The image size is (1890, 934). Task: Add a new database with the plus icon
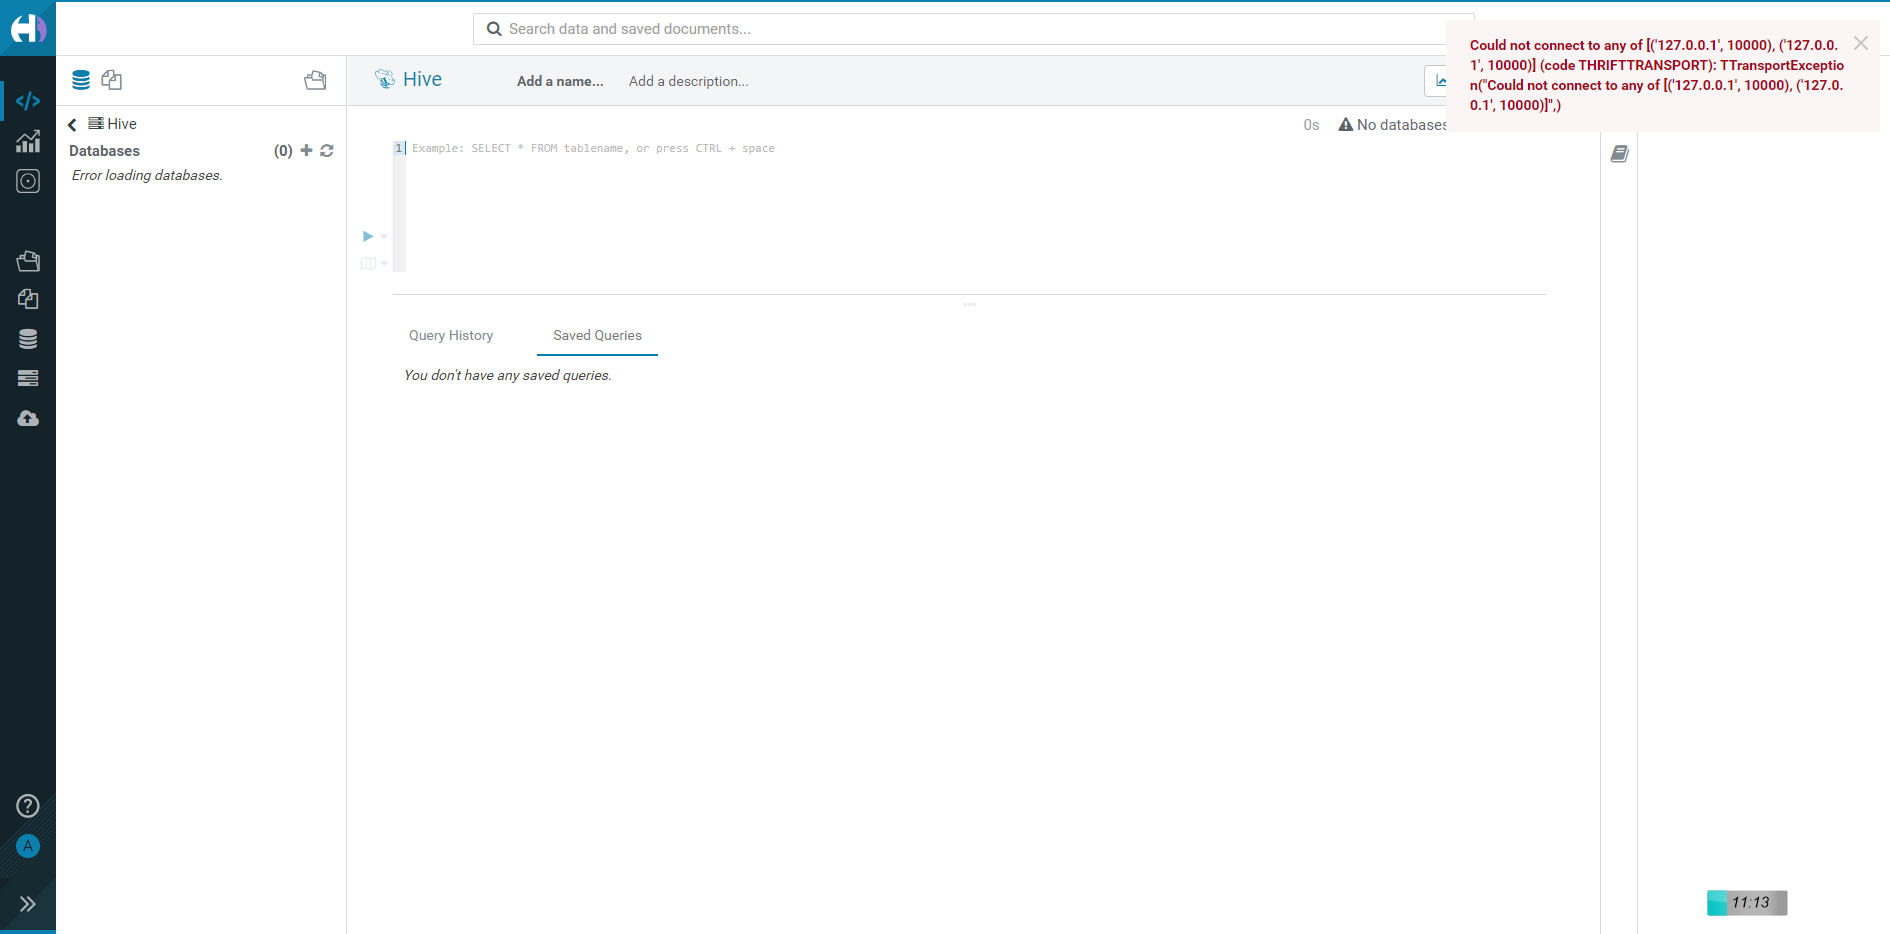306,150
